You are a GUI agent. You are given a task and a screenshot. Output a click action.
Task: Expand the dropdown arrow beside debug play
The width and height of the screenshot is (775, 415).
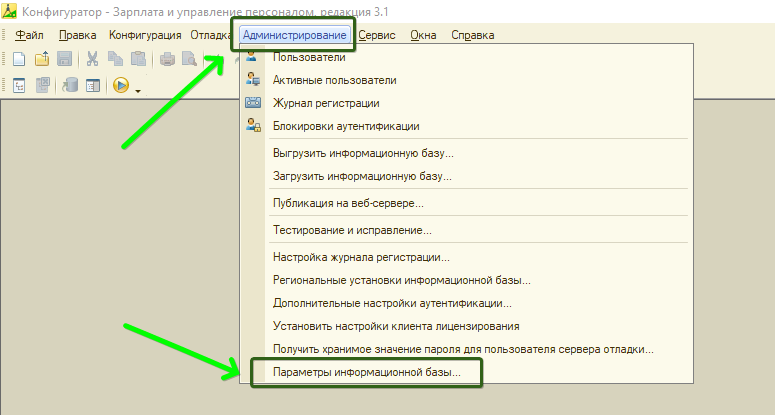[138, 91]
